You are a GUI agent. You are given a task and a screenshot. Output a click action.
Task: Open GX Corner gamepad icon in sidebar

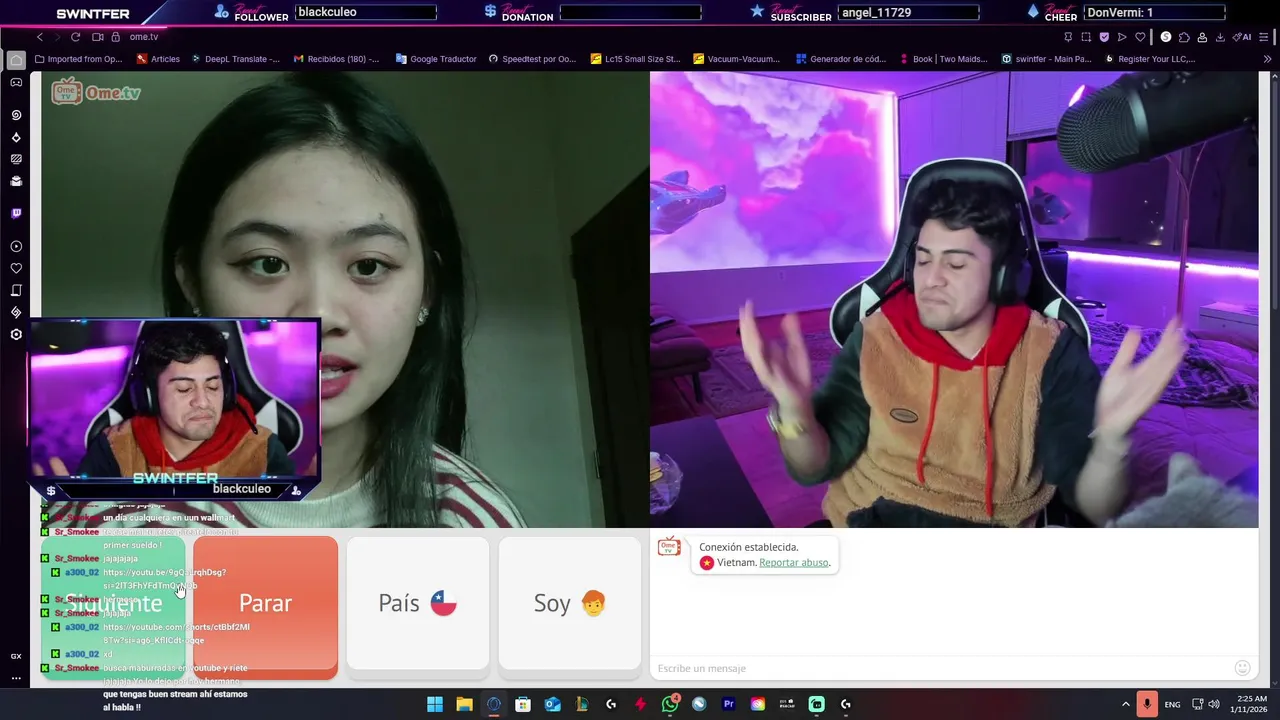pos(16,82)
